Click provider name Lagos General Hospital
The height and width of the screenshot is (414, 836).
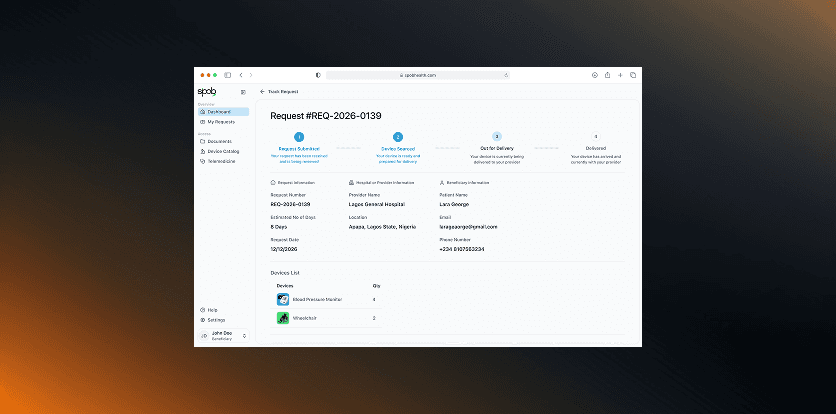tap(376, 204)
